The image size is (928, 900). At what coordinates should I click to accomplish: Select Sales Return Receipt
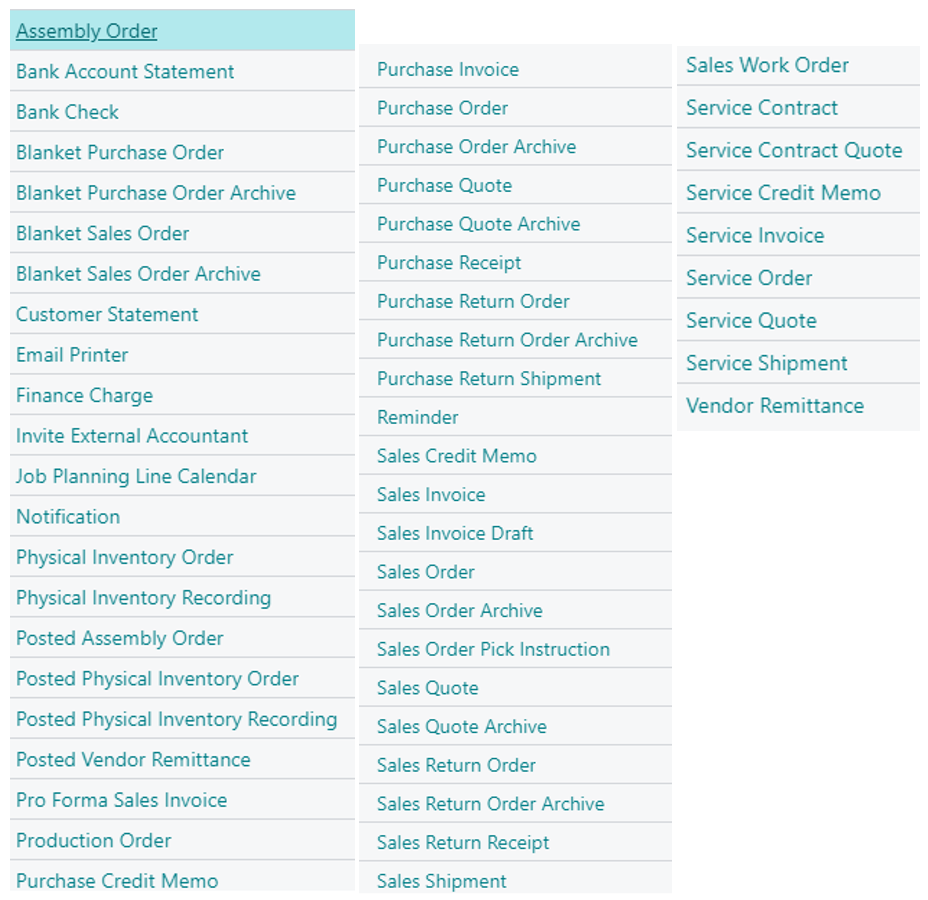pyautogui.click(x=462, y=842)
